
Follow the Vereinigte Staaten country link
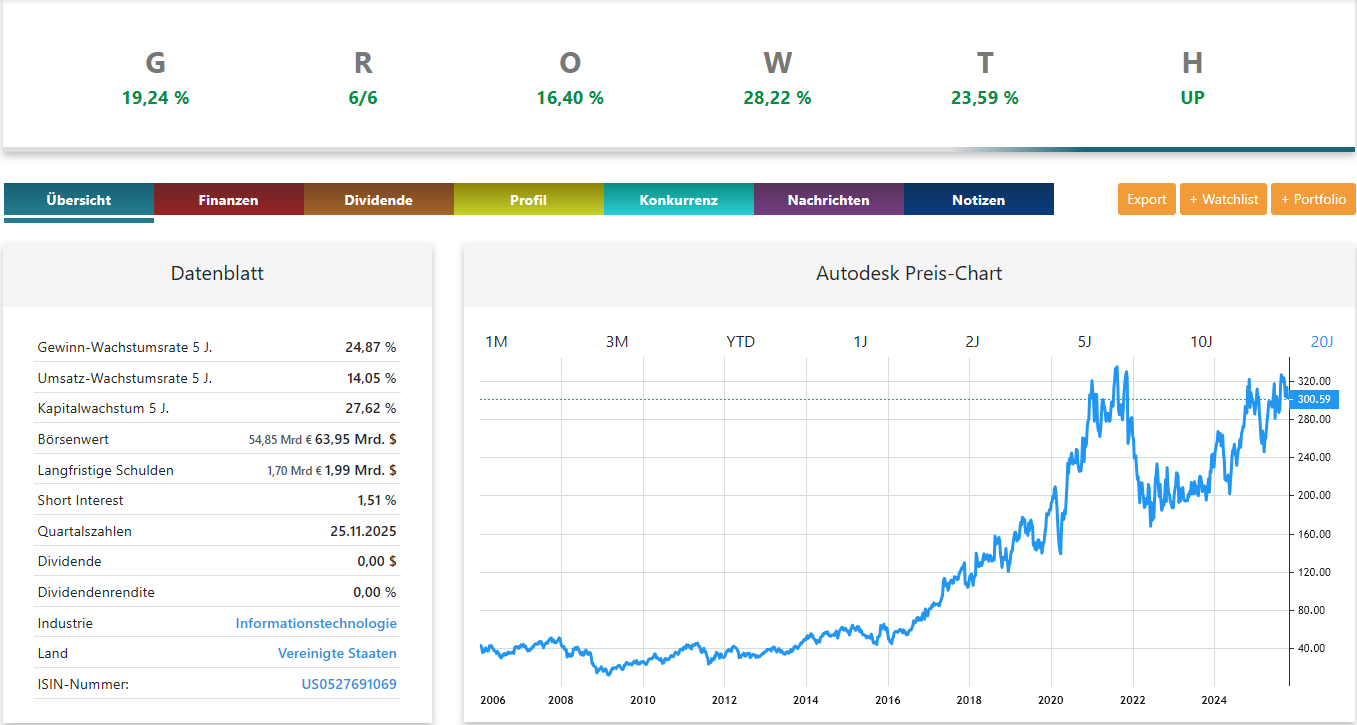337,653
